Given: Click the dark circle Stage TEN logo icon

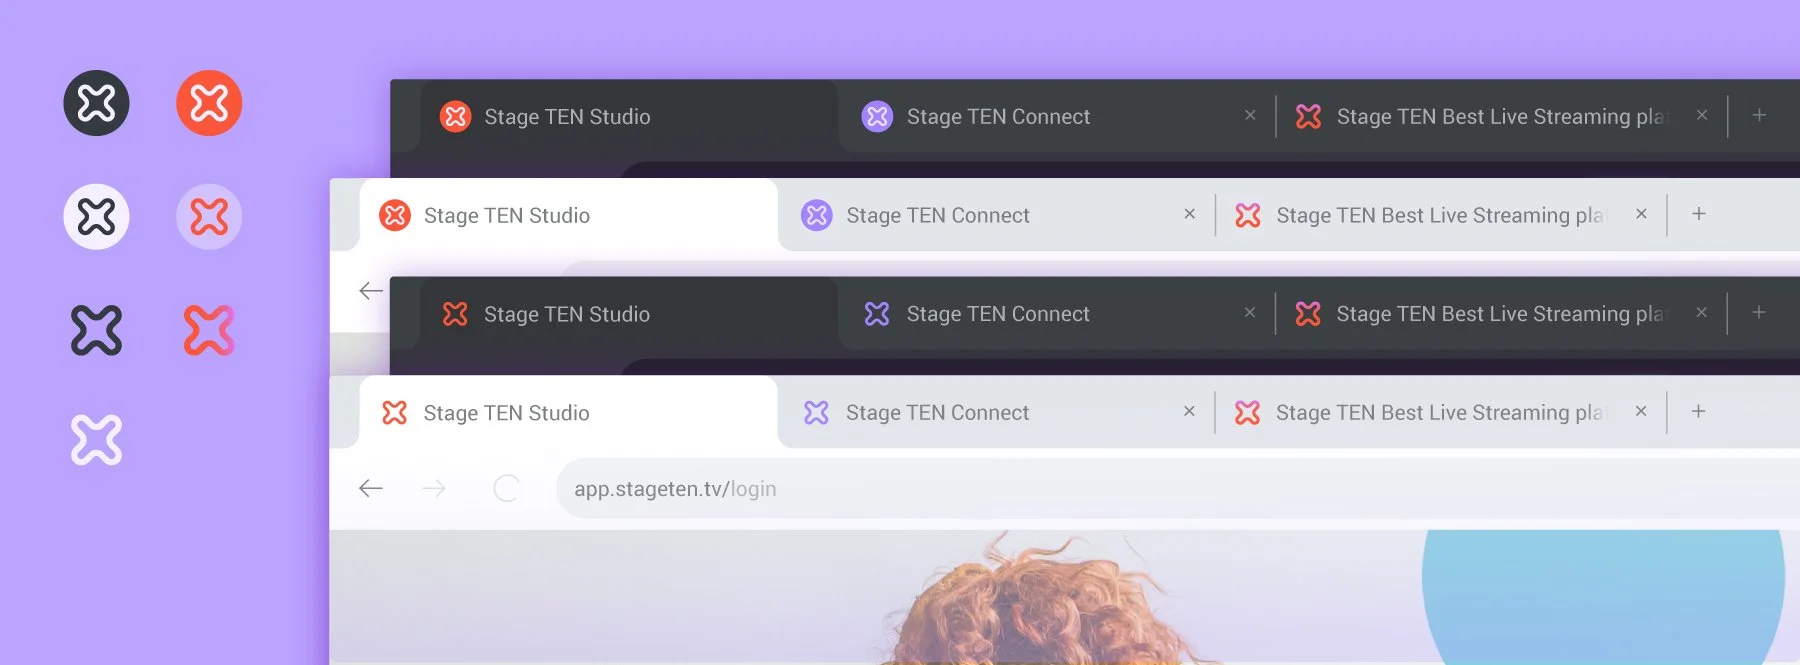Looking at the screenshot, I should pos(96,103).
